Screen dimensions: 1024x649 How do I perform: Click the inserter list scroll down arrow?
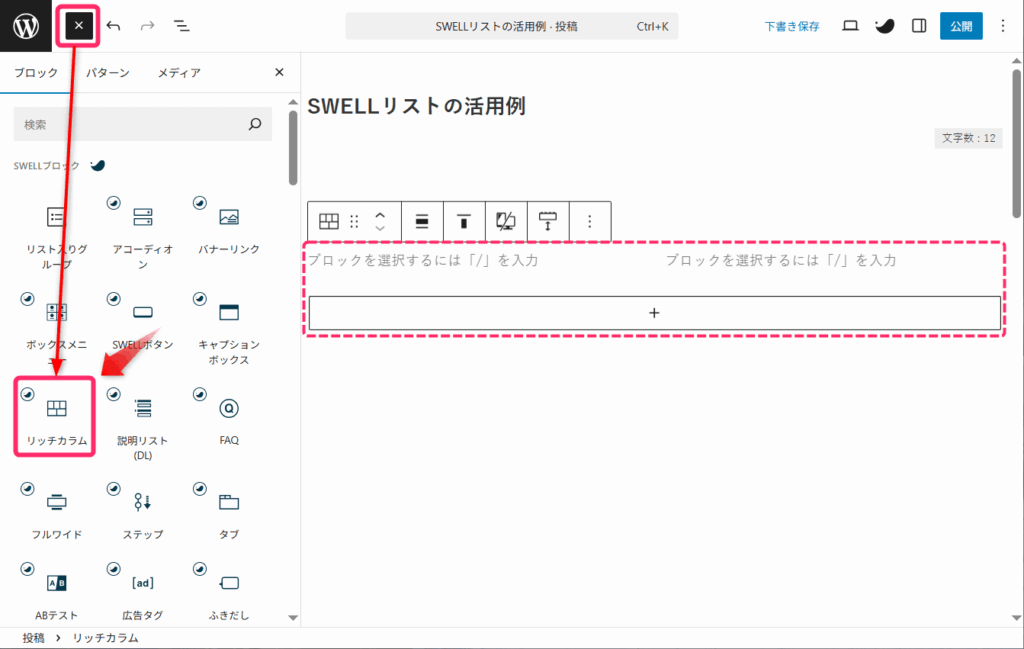(x=293, y=617)
